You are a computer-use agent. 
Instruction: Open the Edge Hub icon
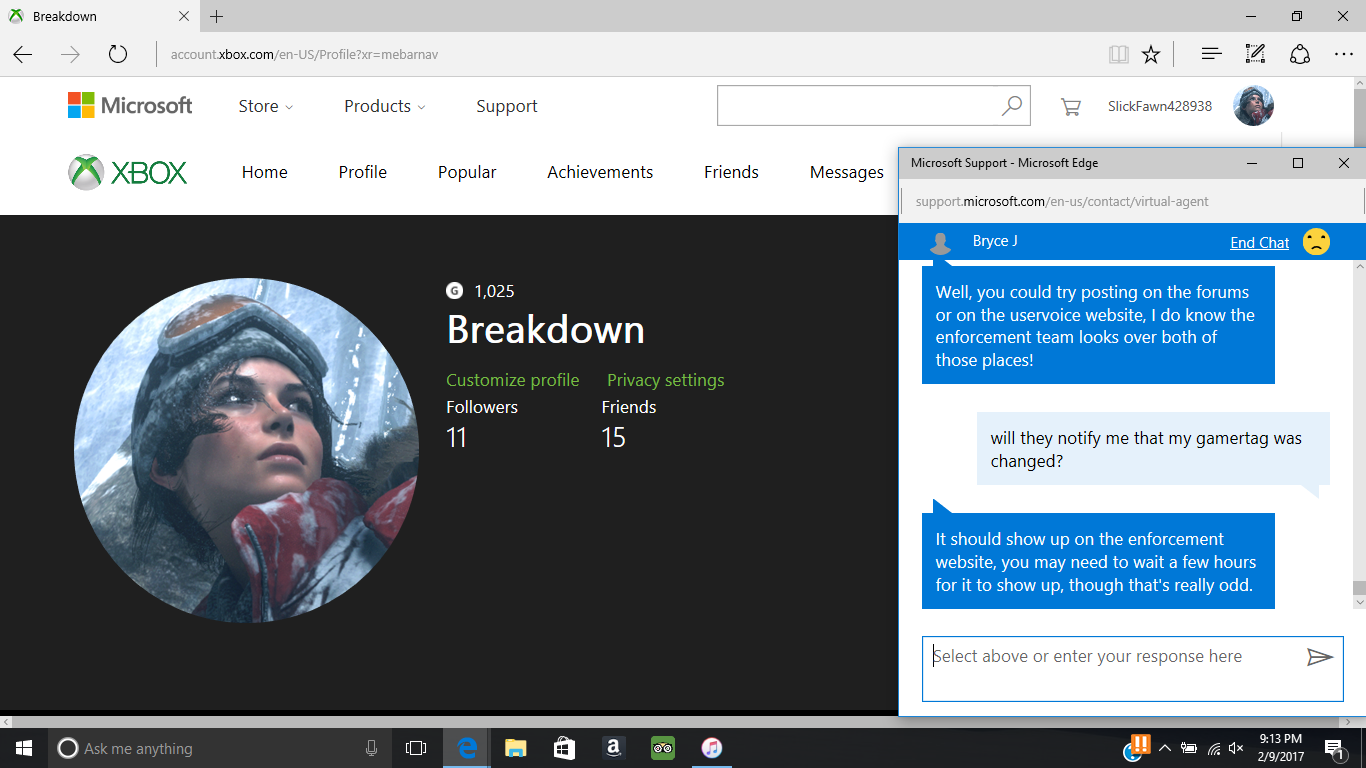point(1212,54)
